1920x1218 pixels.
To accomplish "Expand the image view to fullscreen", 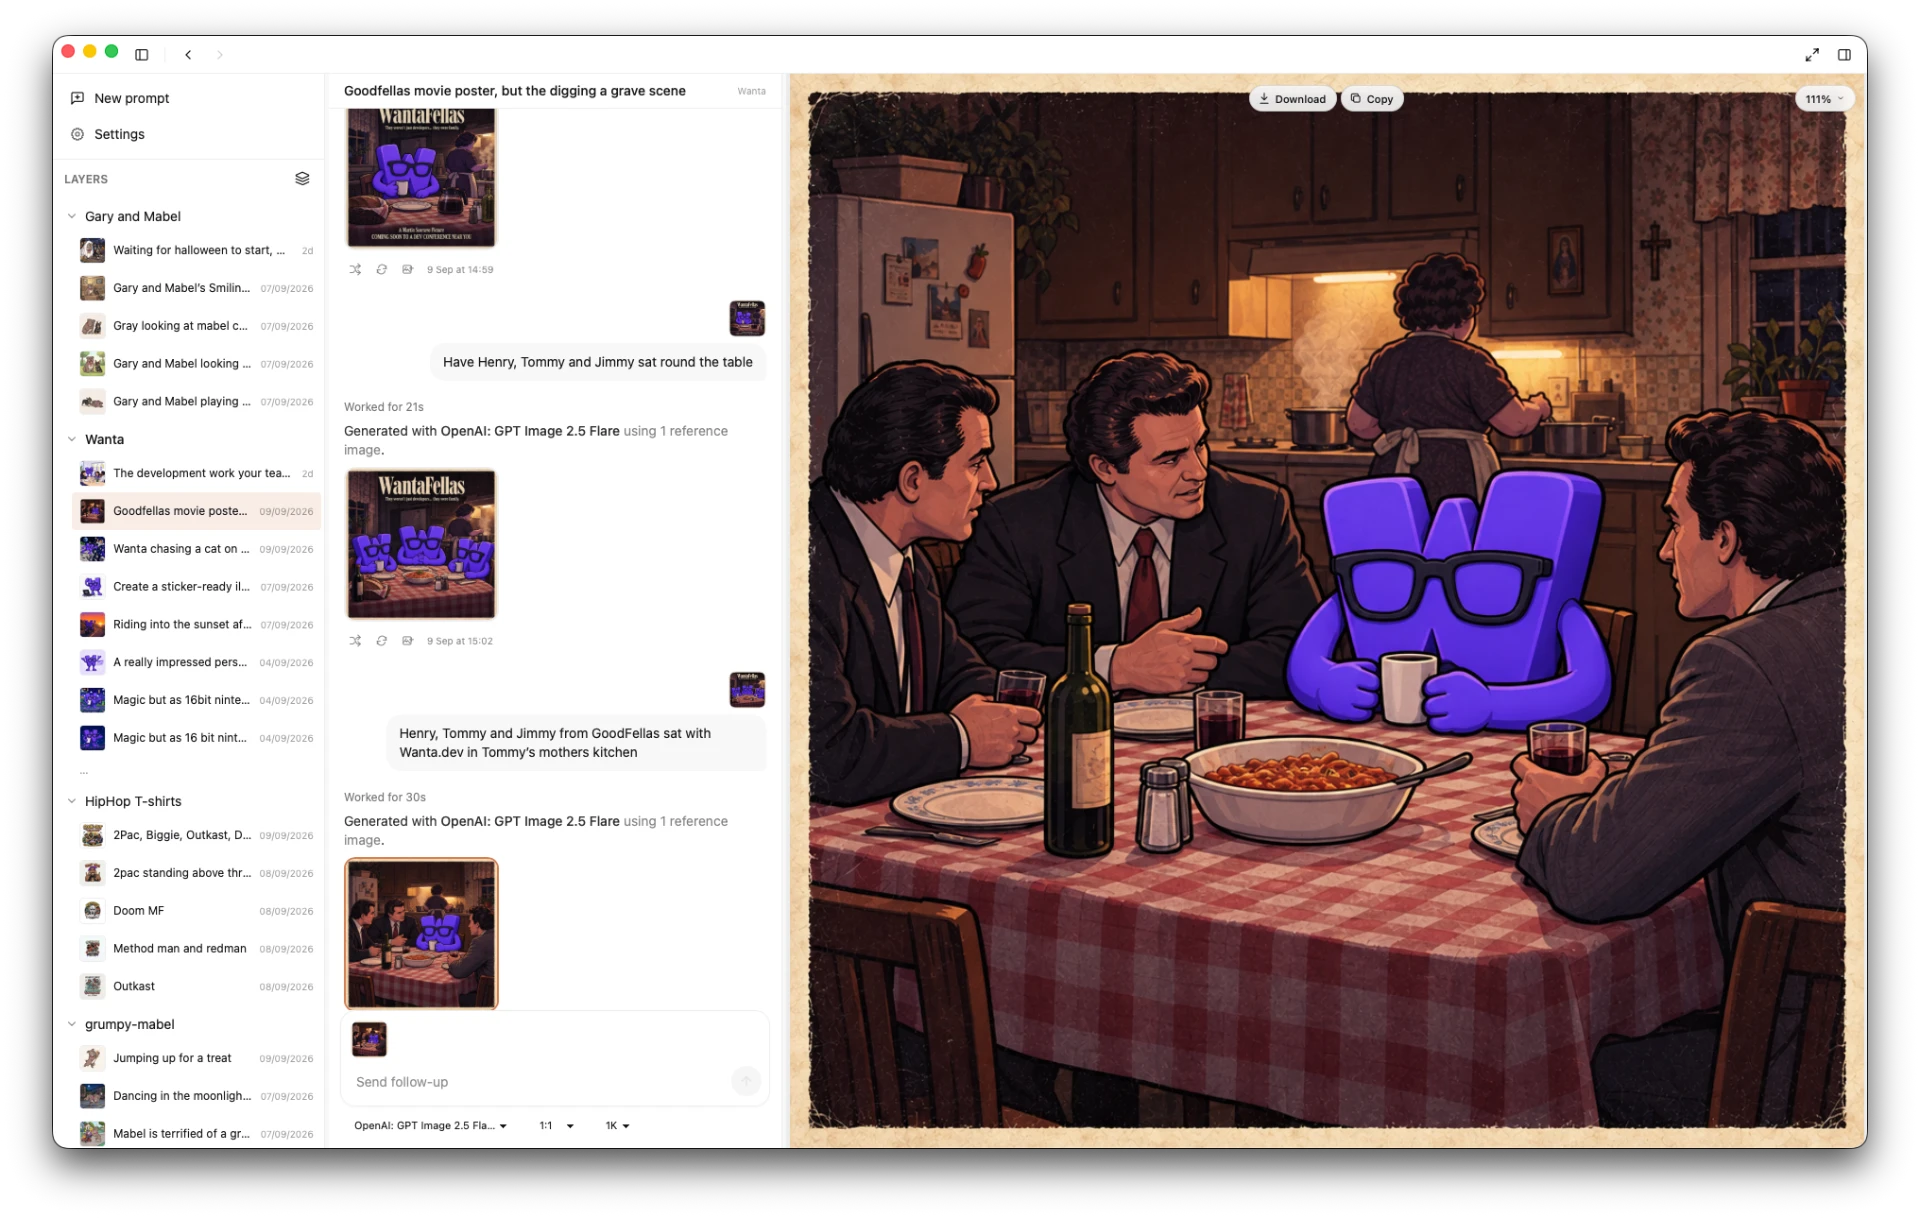I will [x=1811, y=55].
